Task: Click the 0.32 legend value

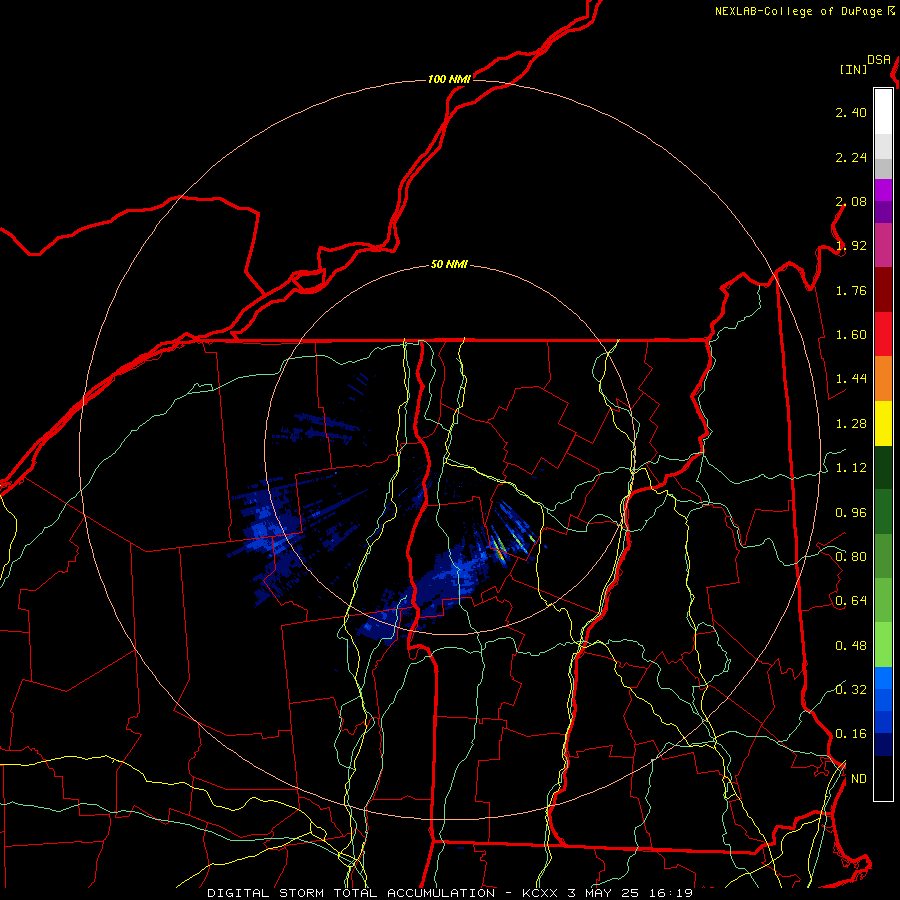Action: click(851, 690)
